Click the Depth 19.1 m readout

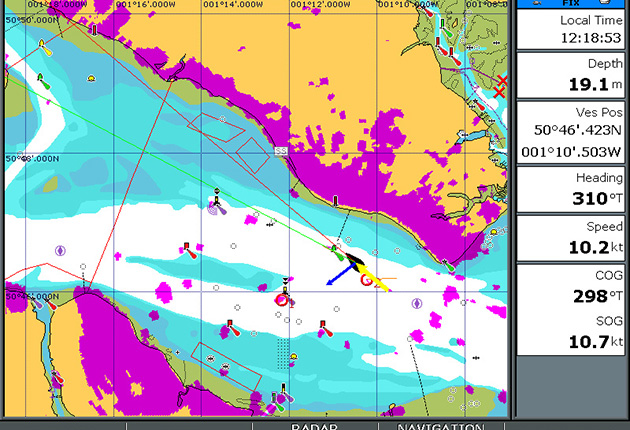point(571,75)
